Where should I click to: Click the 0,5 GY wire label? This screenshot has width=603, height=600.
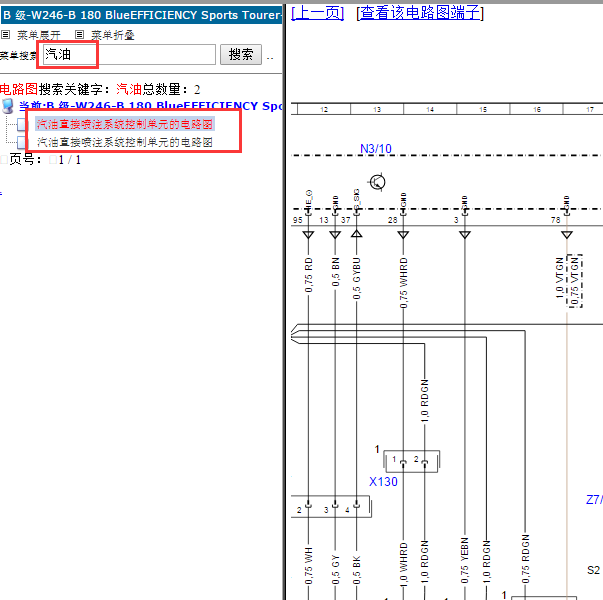(335, 570)
